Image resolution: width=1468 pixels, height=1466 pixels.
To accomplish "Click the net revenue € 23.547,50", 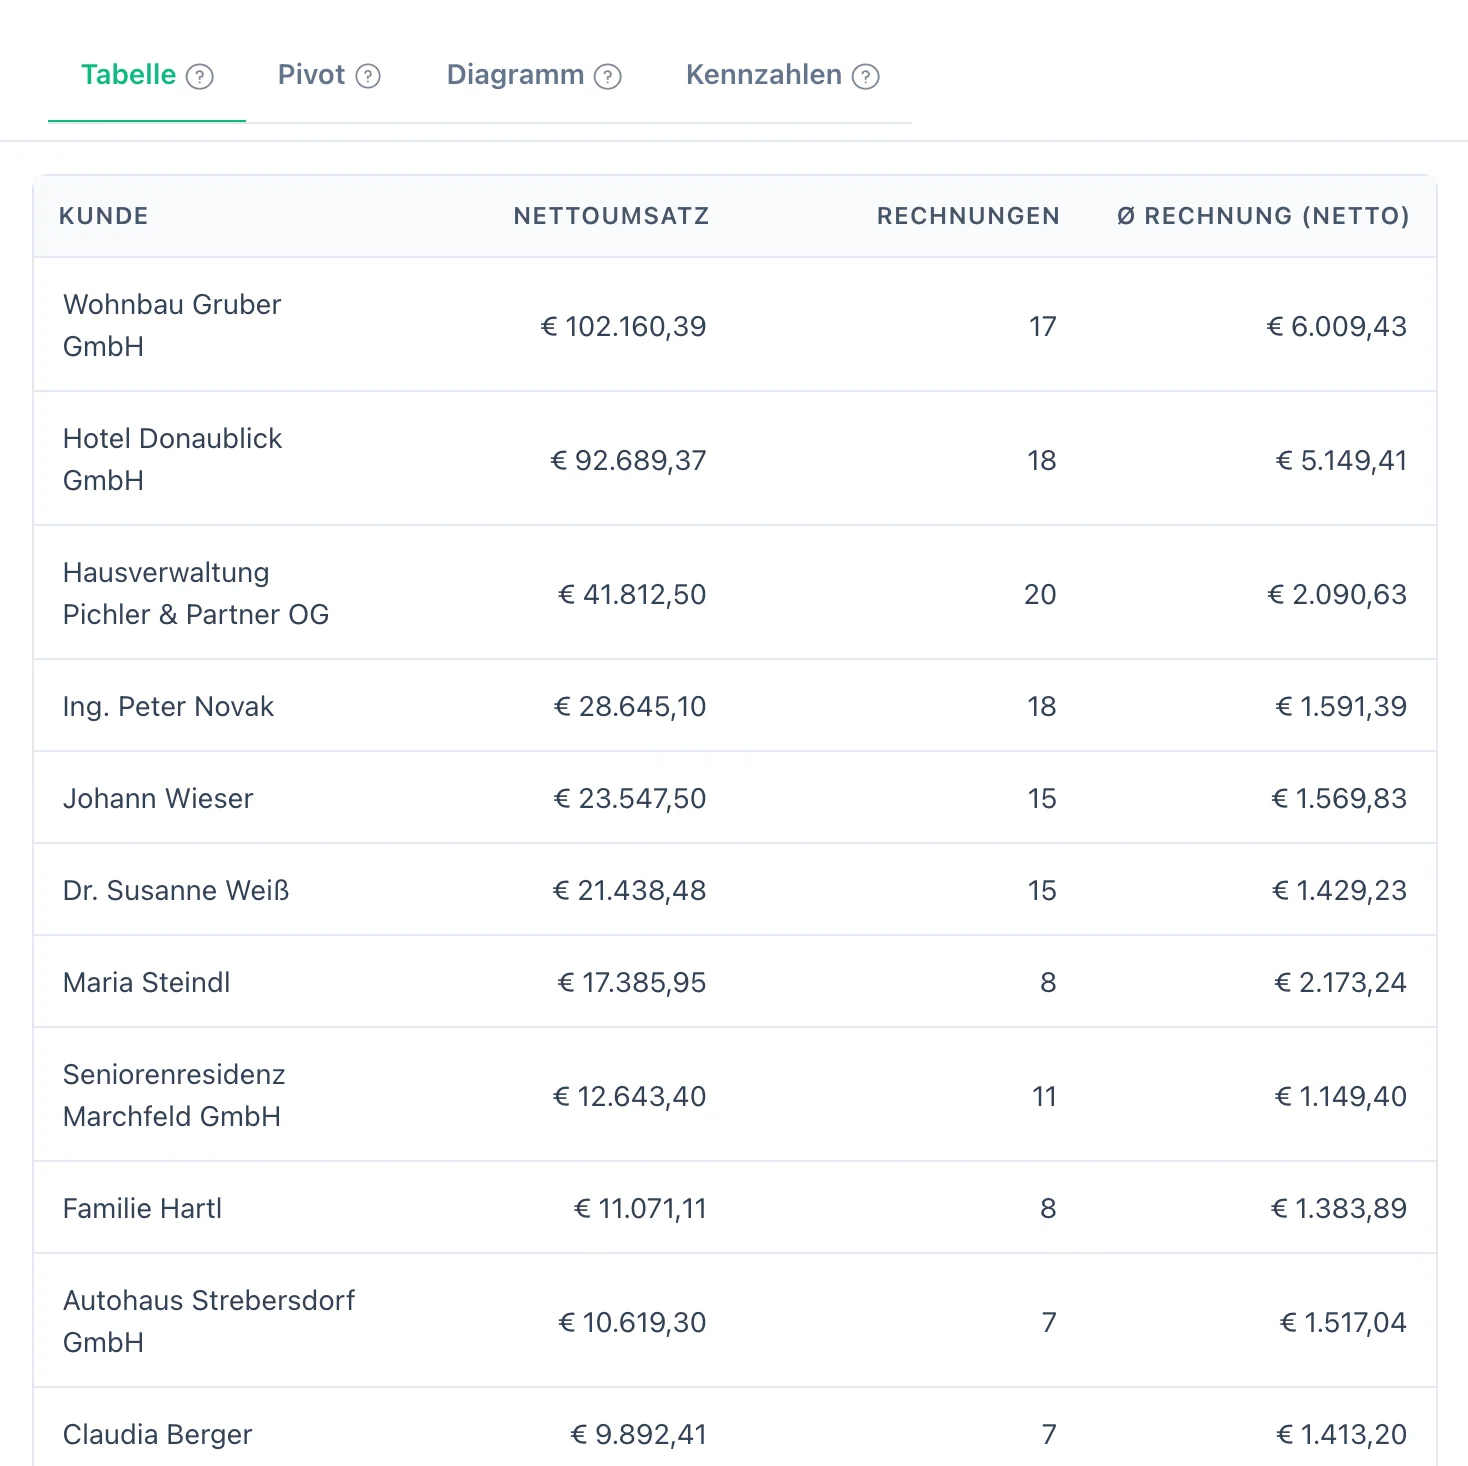I will [x=630, y=798].
